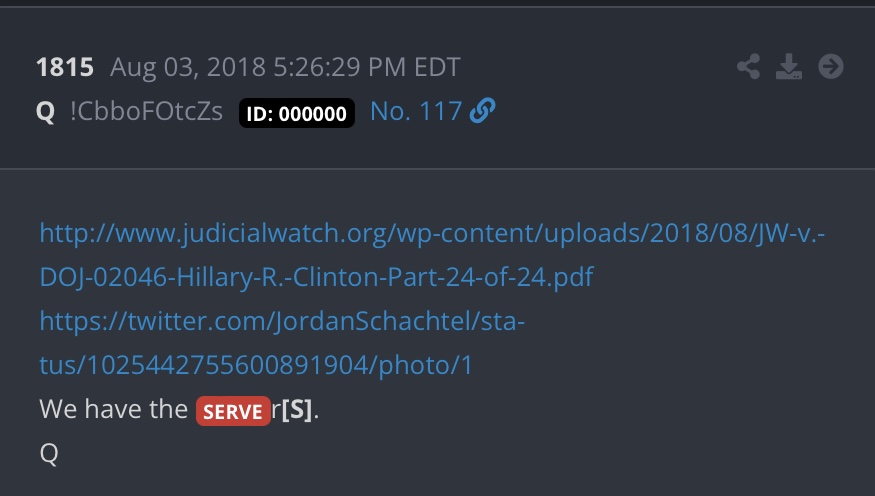Click the bold Q author name in header
The image size is (875, 496).
45,112
